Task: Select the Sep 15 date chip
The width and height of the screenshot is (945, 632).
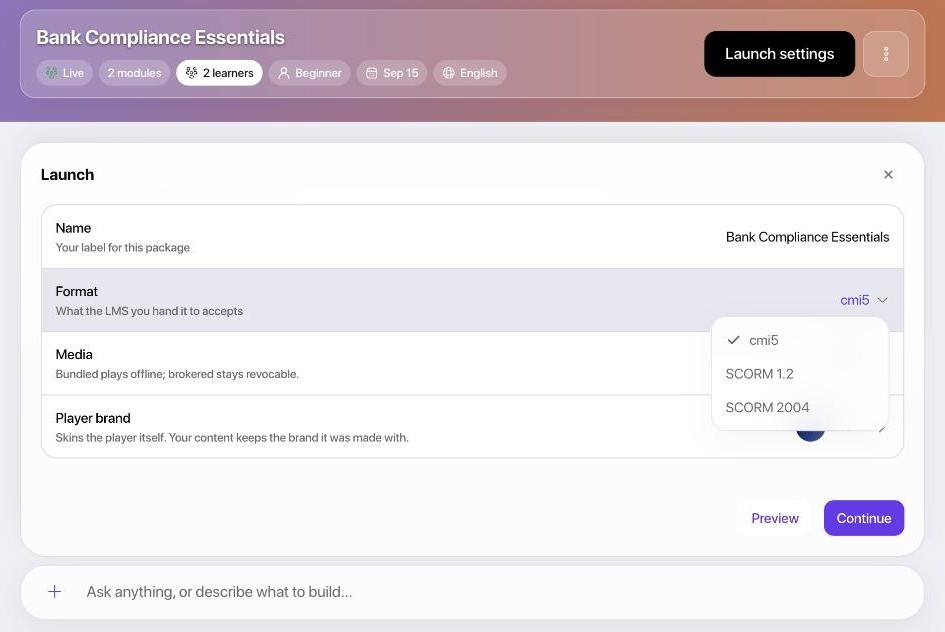Action: (x=392, y=73)
